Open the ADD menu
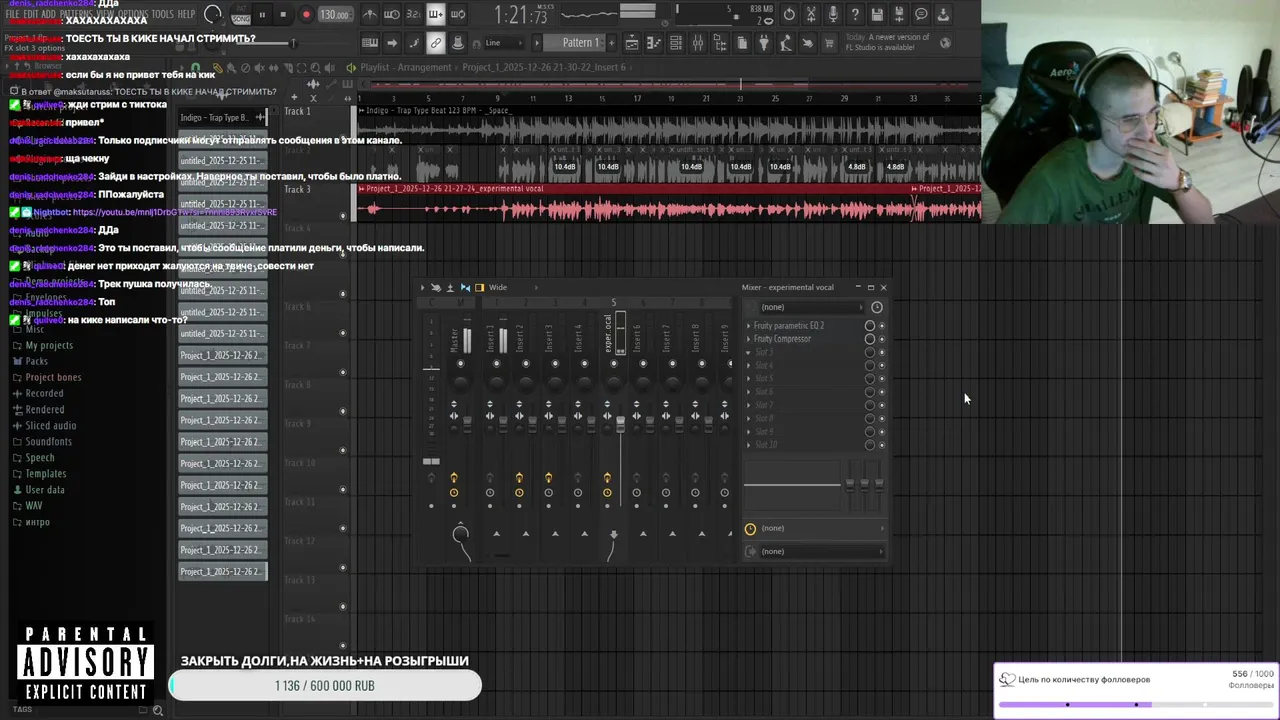This screenshot has height=720, width=1280. tap(51, 14)
